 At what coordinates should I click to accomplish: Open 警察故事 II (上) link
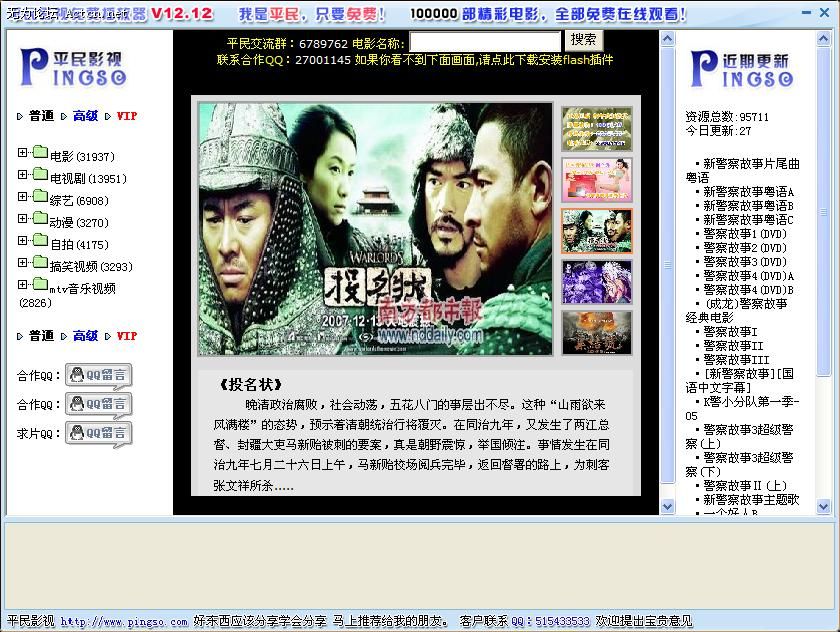coord(745,486)
